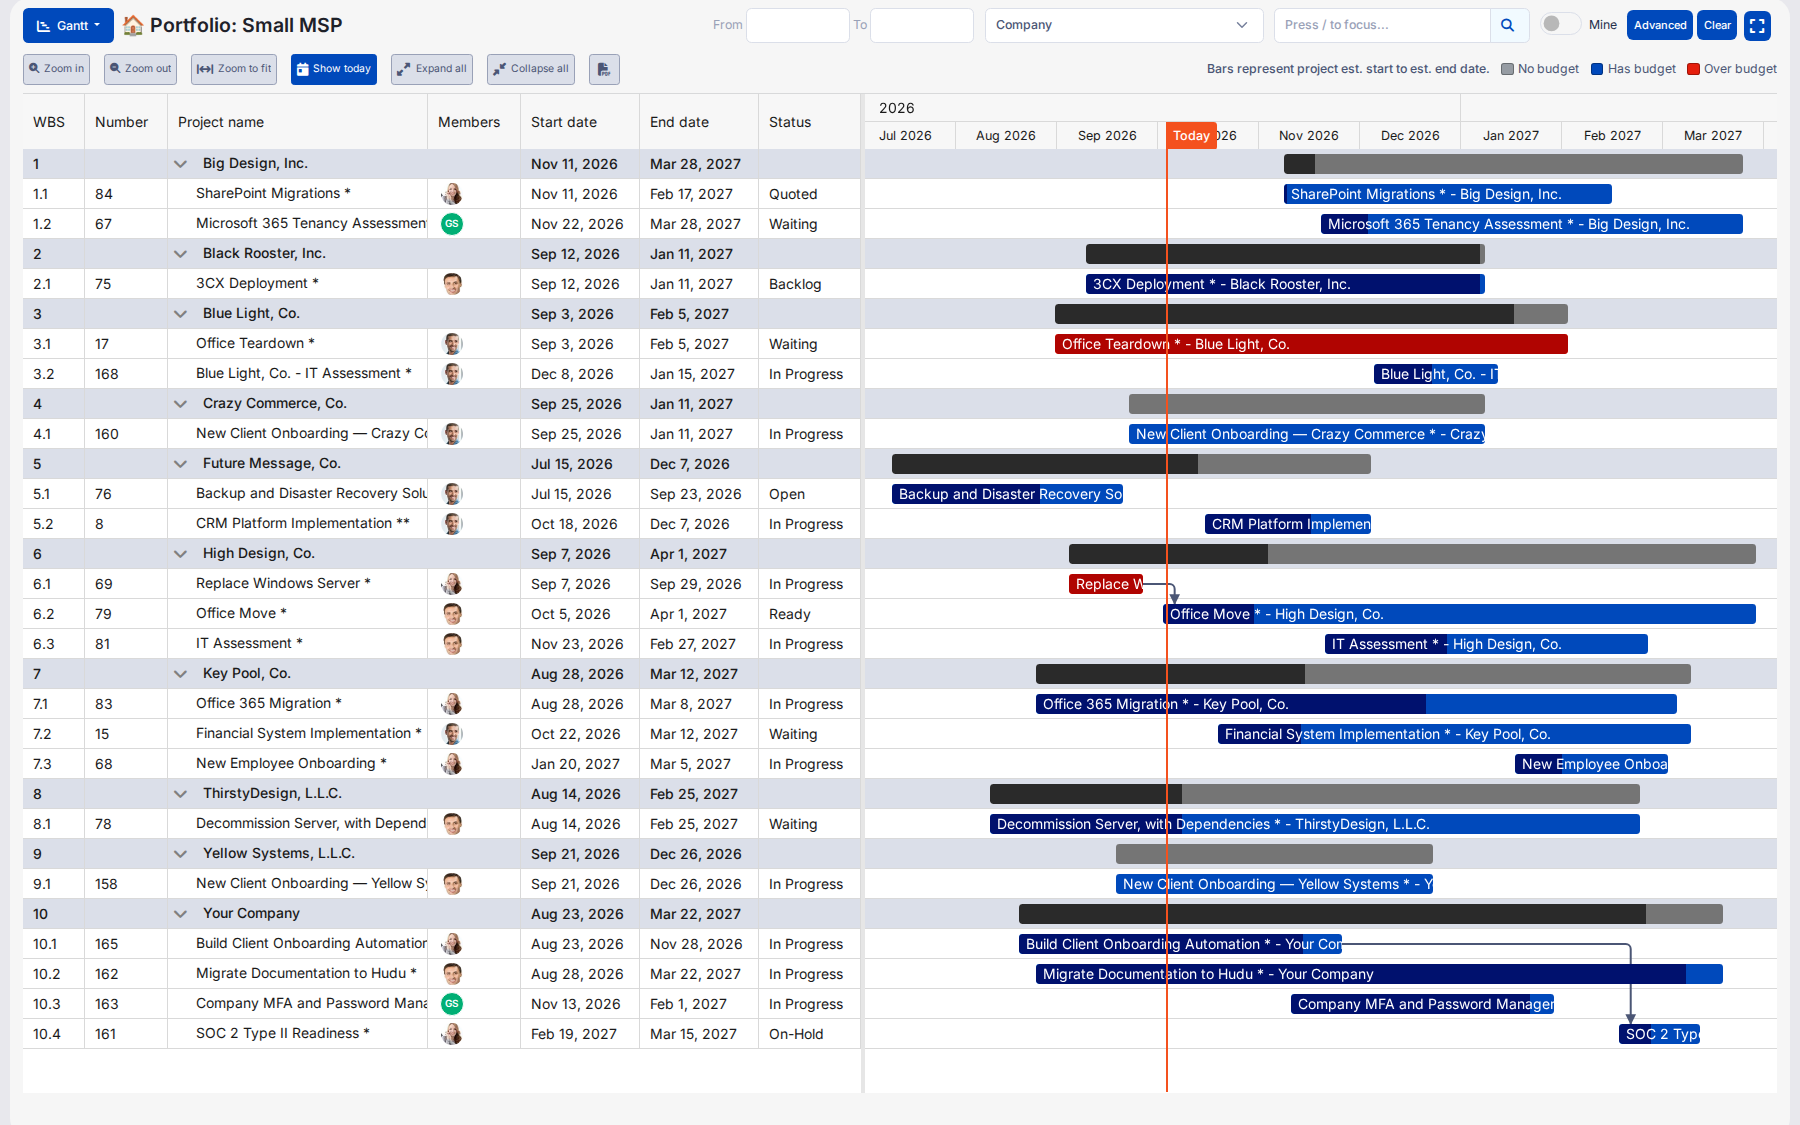The height and width of the screenshot is (1125, 1800).
Task: Collapse the Your Company group
Action: click(x=180, y=914)
